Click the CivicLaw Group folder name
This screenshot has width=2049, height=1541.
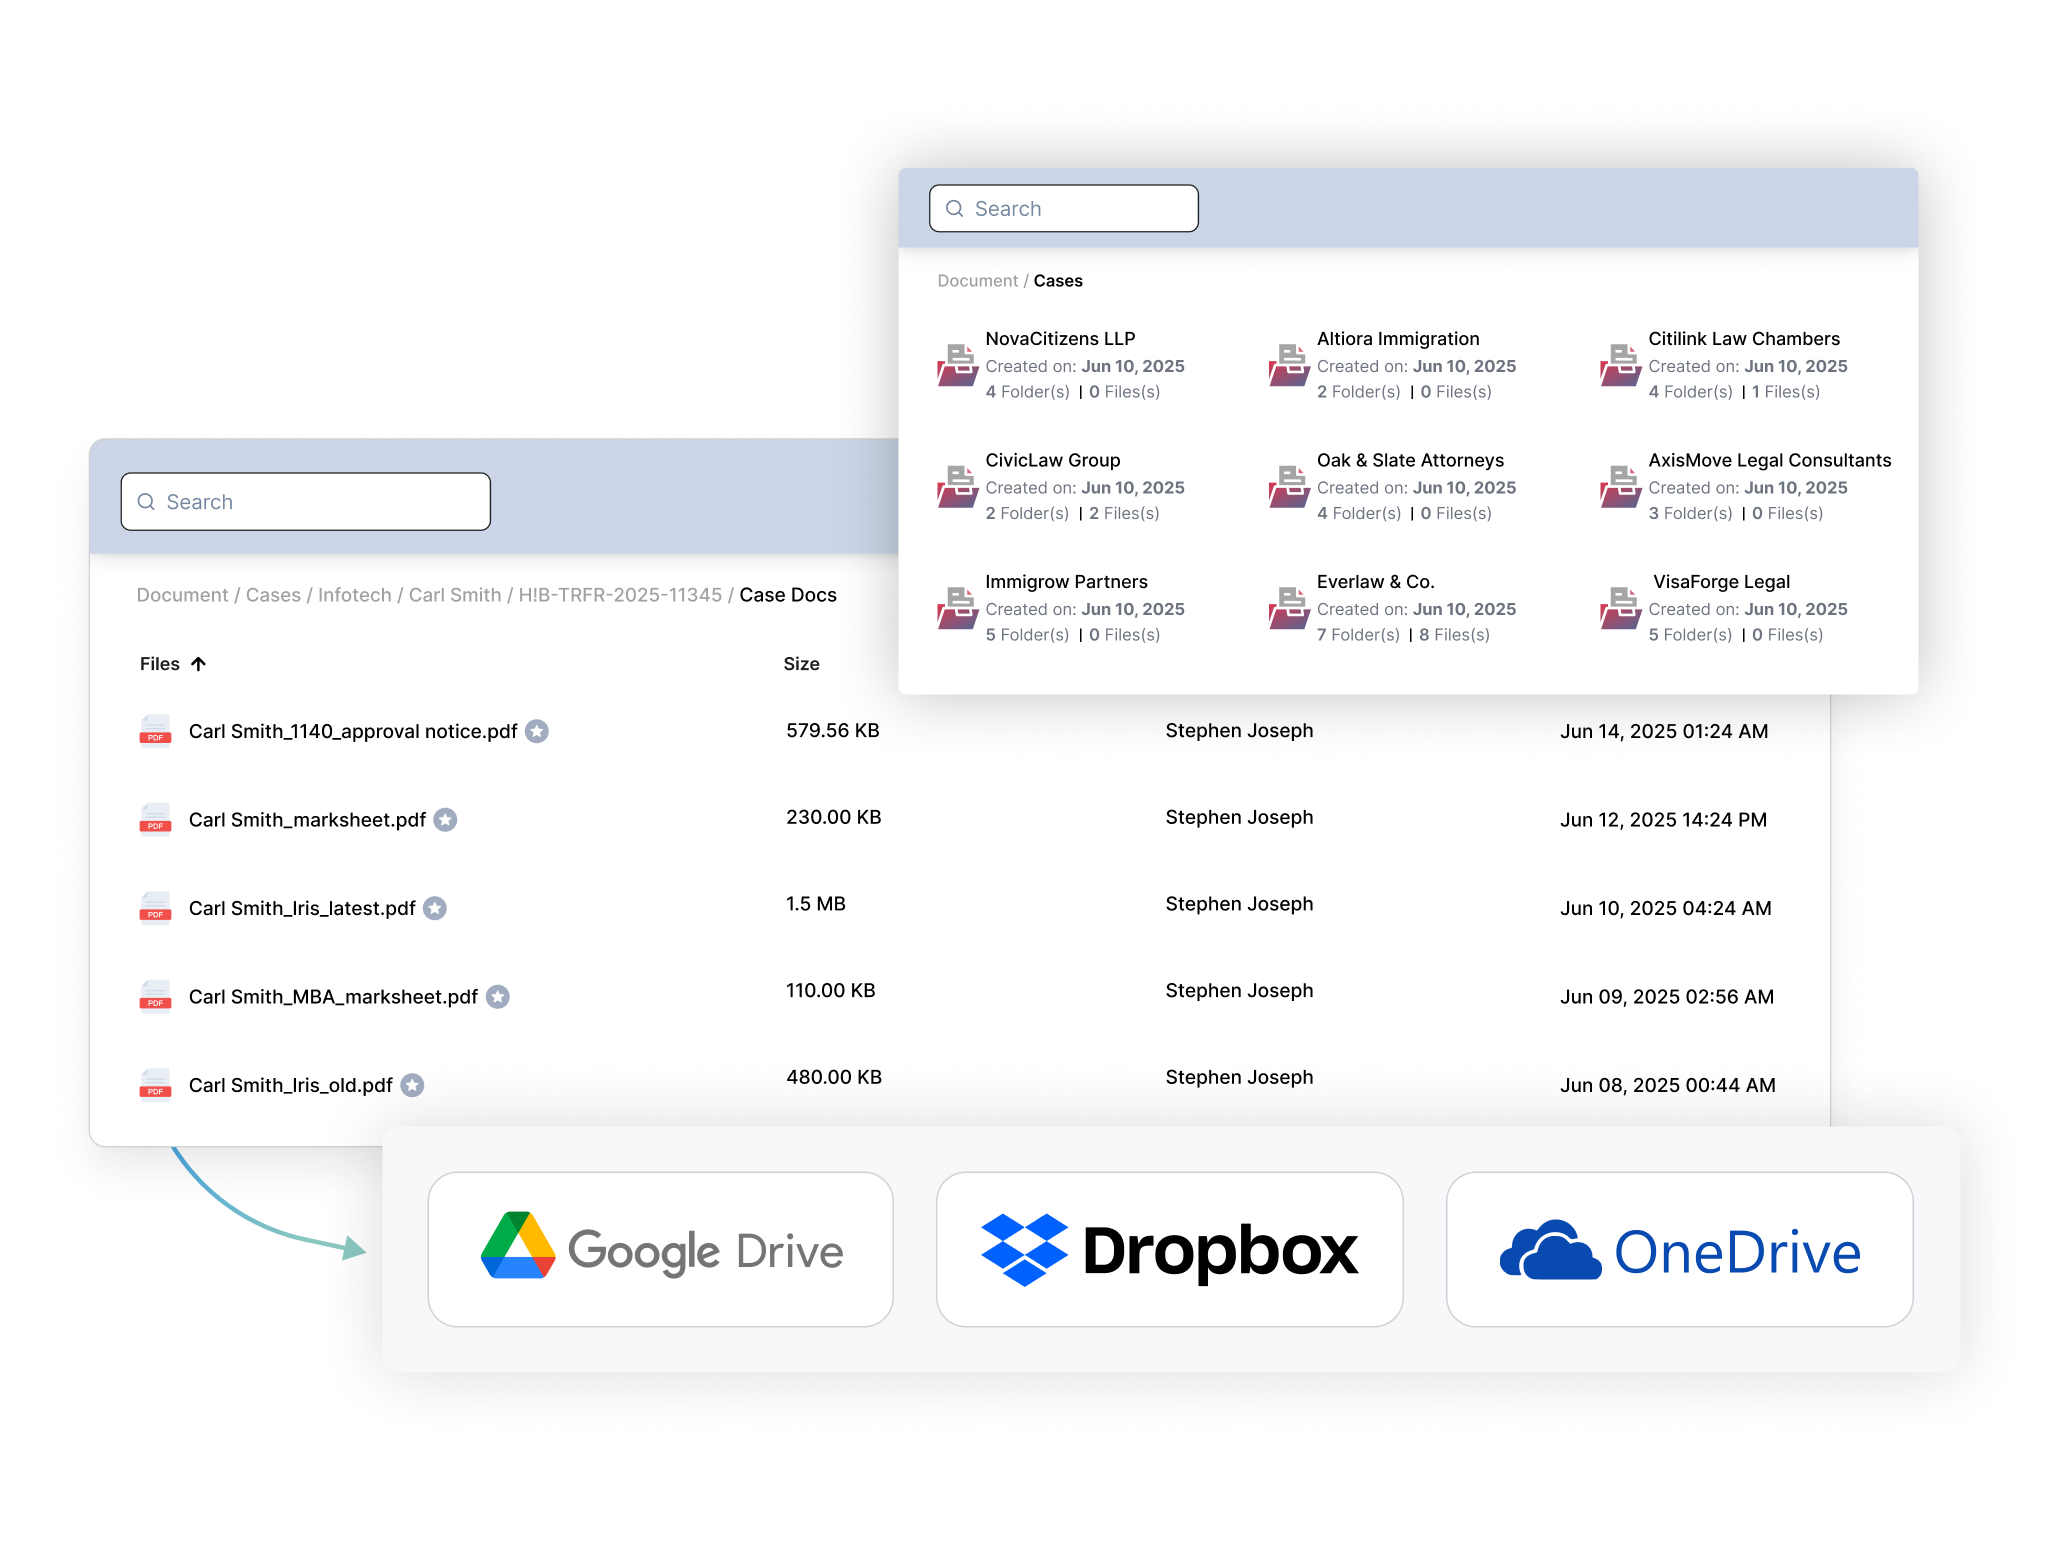1052,460
